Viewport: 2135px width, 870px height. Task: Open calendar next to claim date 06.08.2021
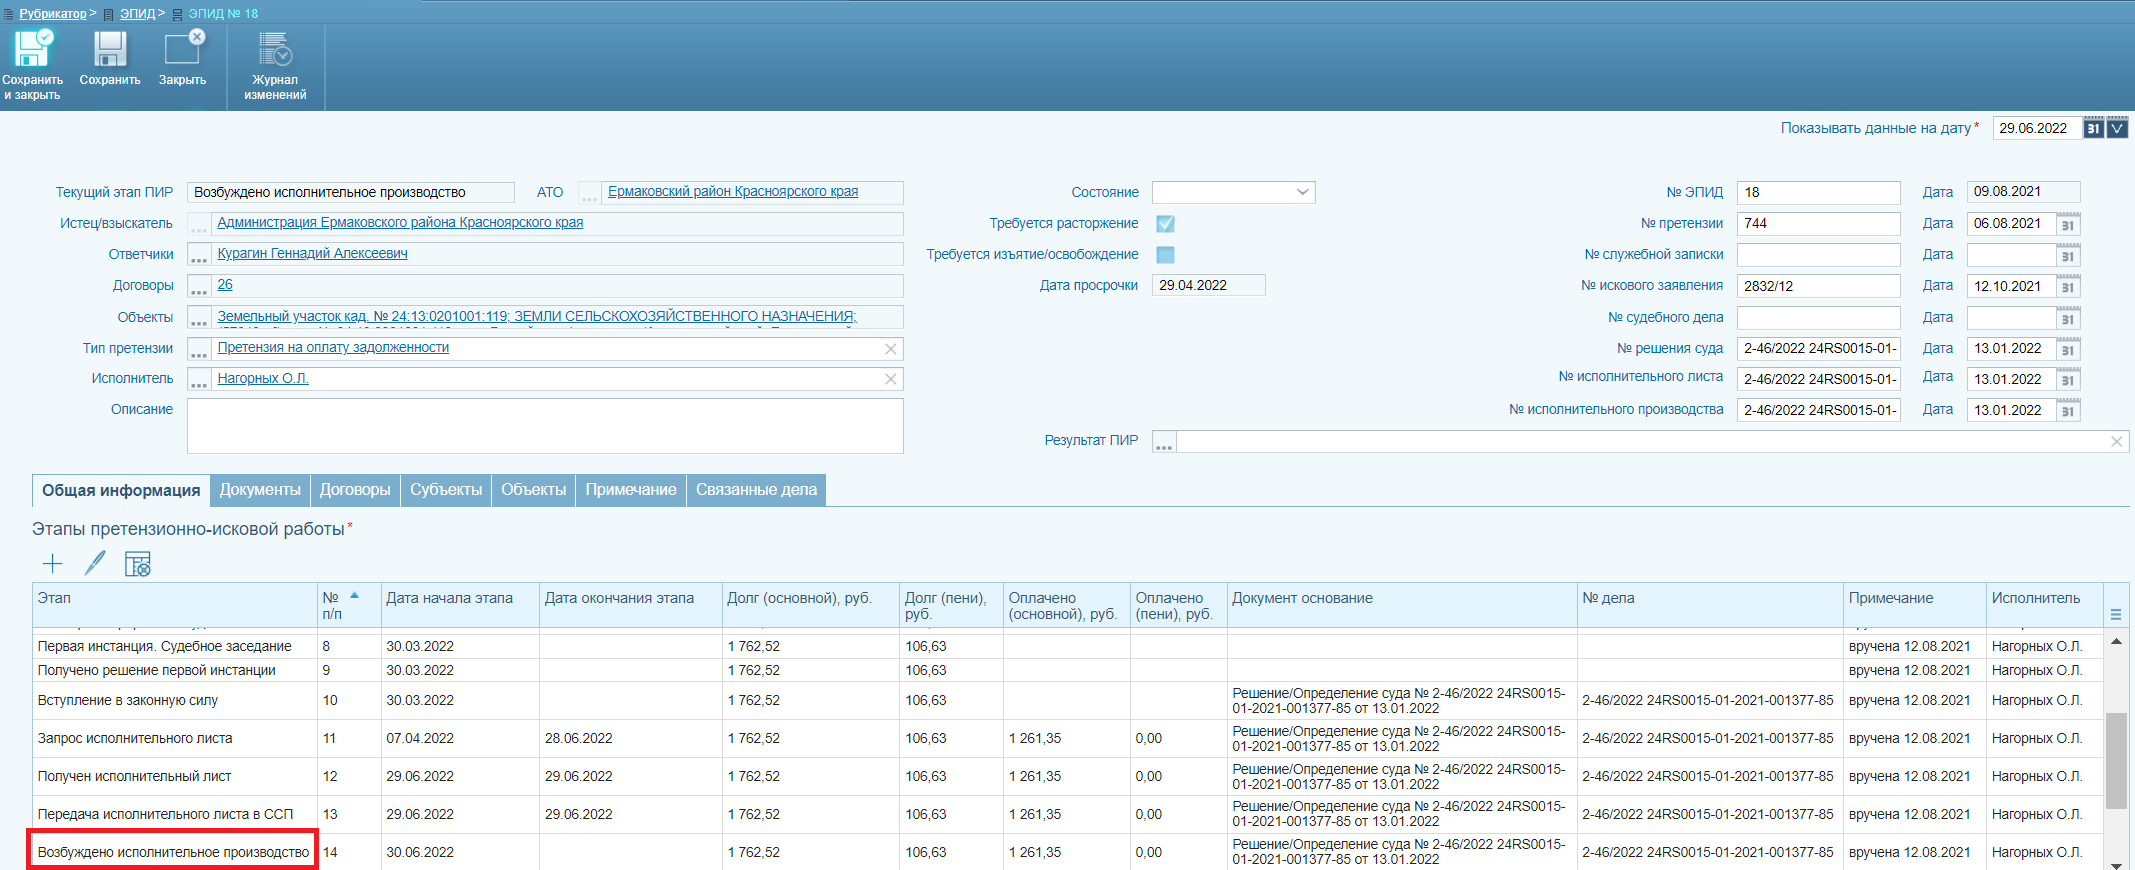pyautogui.click(x=2069, y=224)
